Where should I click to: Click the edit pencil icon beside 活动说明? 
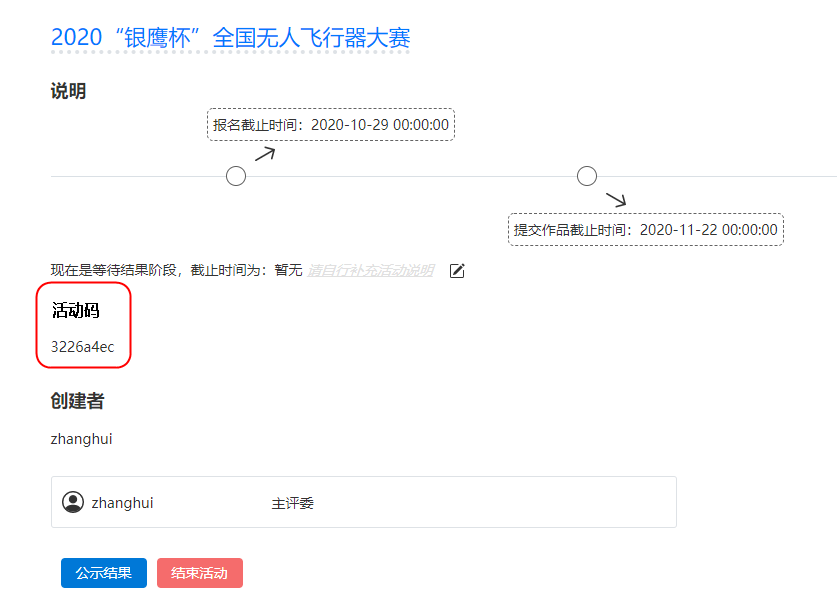pos(457,271)
